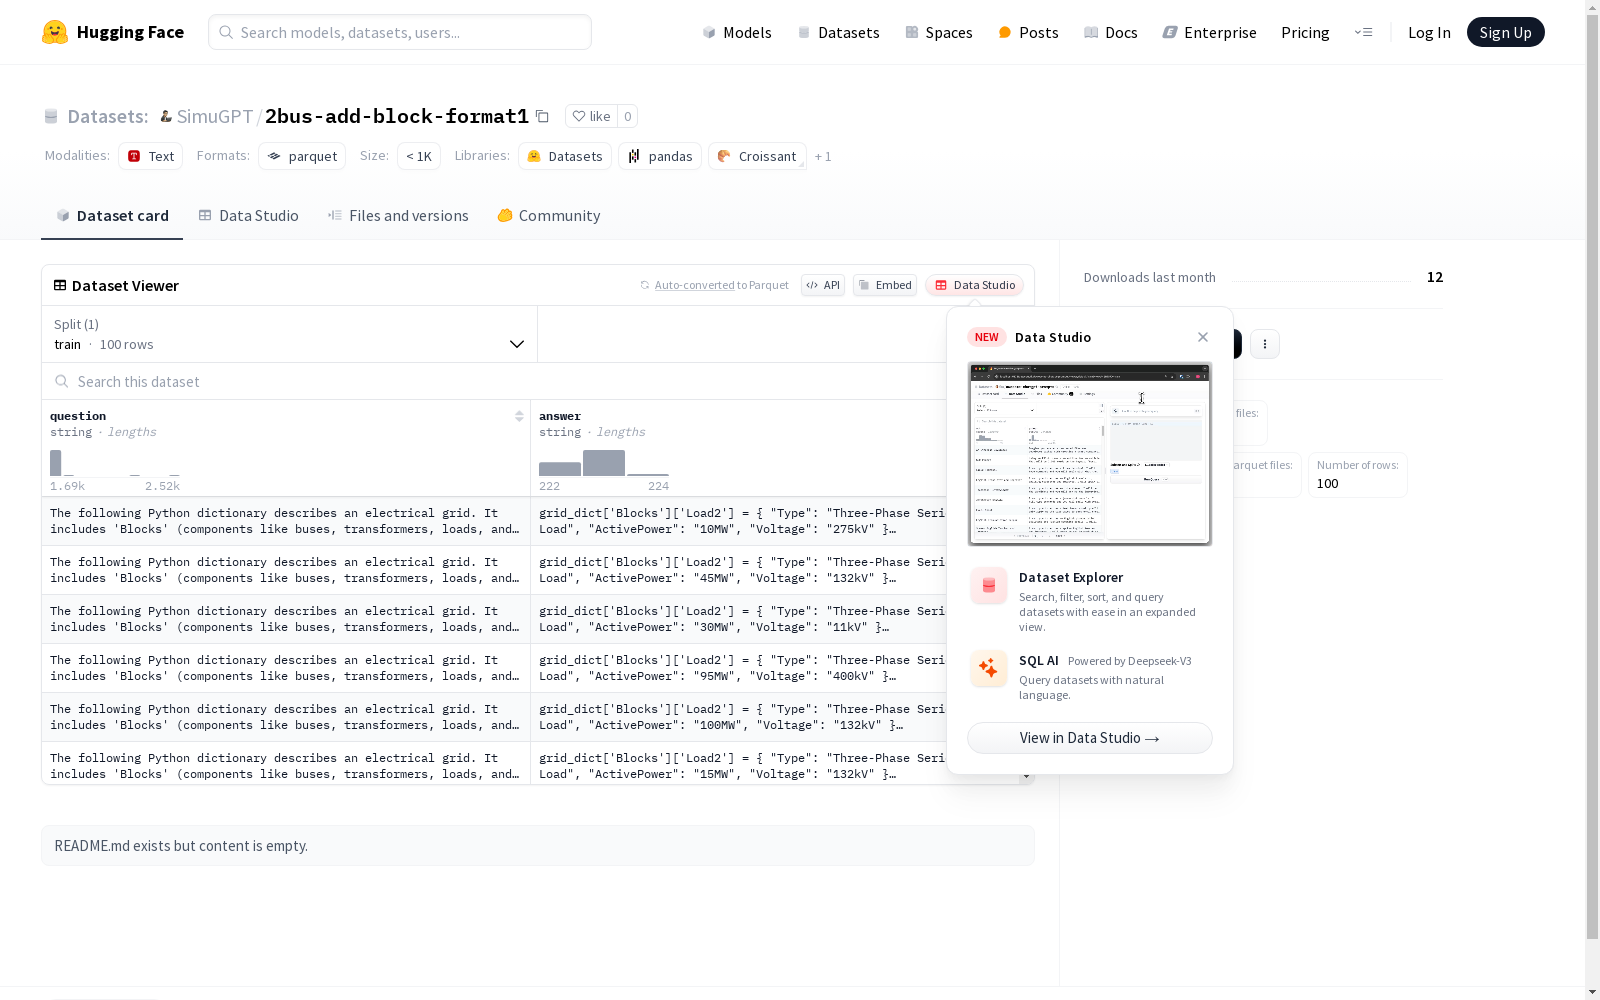Copy dataset name with the copy icon
Image resolution: width=1600 pixels, height=1000 pixels.
tap(542, 116)
